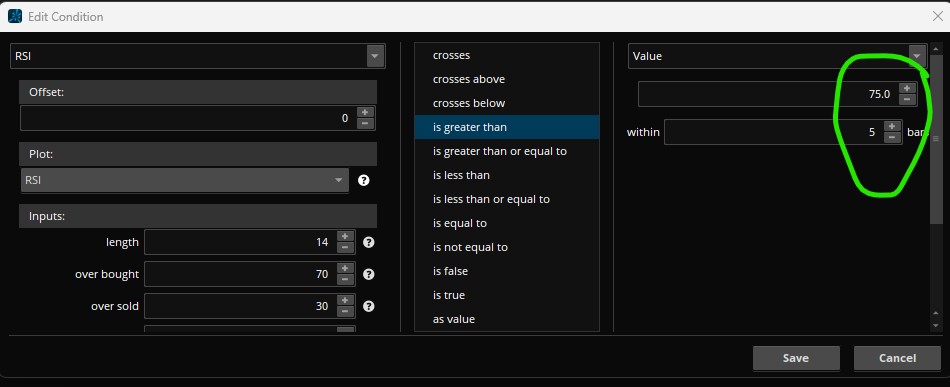Image resolution: width=950 pixels, height=387 pixels.
Task: Decrease the over sold value
Action: click(x=345, y=311)
